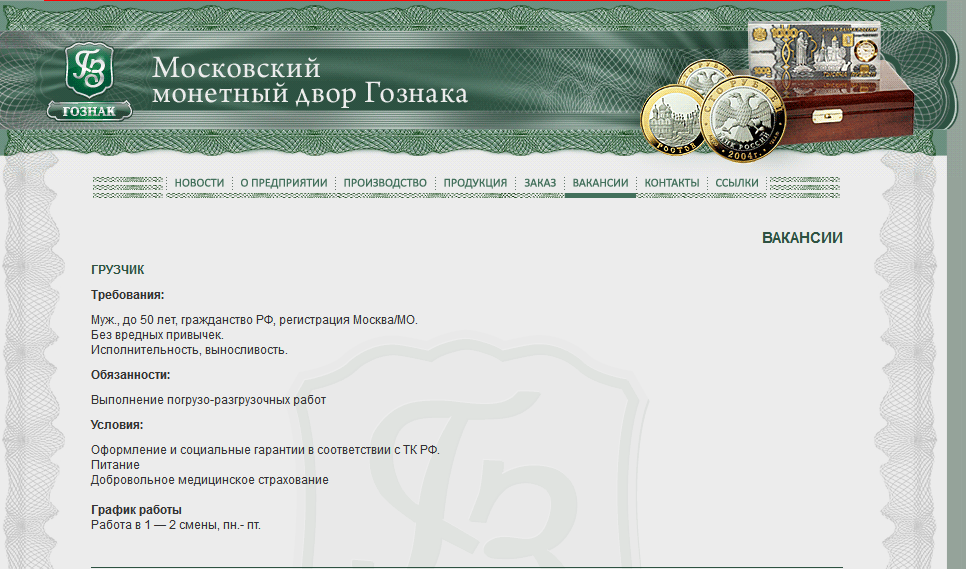
Task: Click 'Добровольное медицинское страхование' text
Action: click(x=209, y=480)
